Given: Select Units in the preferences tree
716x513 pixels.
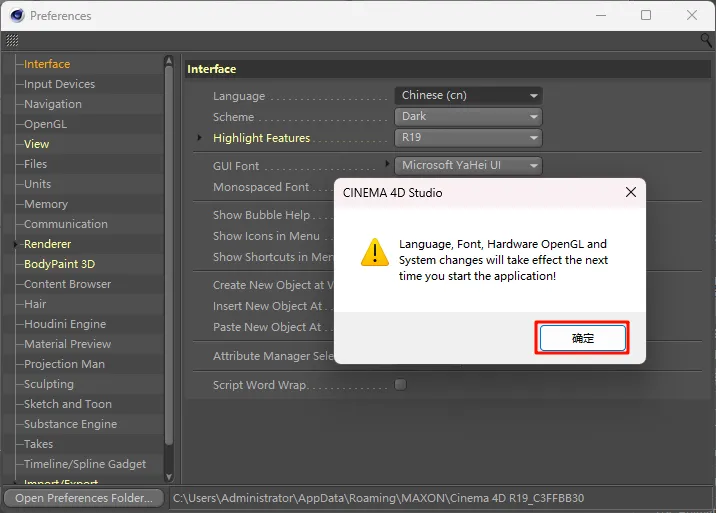Looking at the screenshot, I should pyautogui.click(x=37, y=184).
